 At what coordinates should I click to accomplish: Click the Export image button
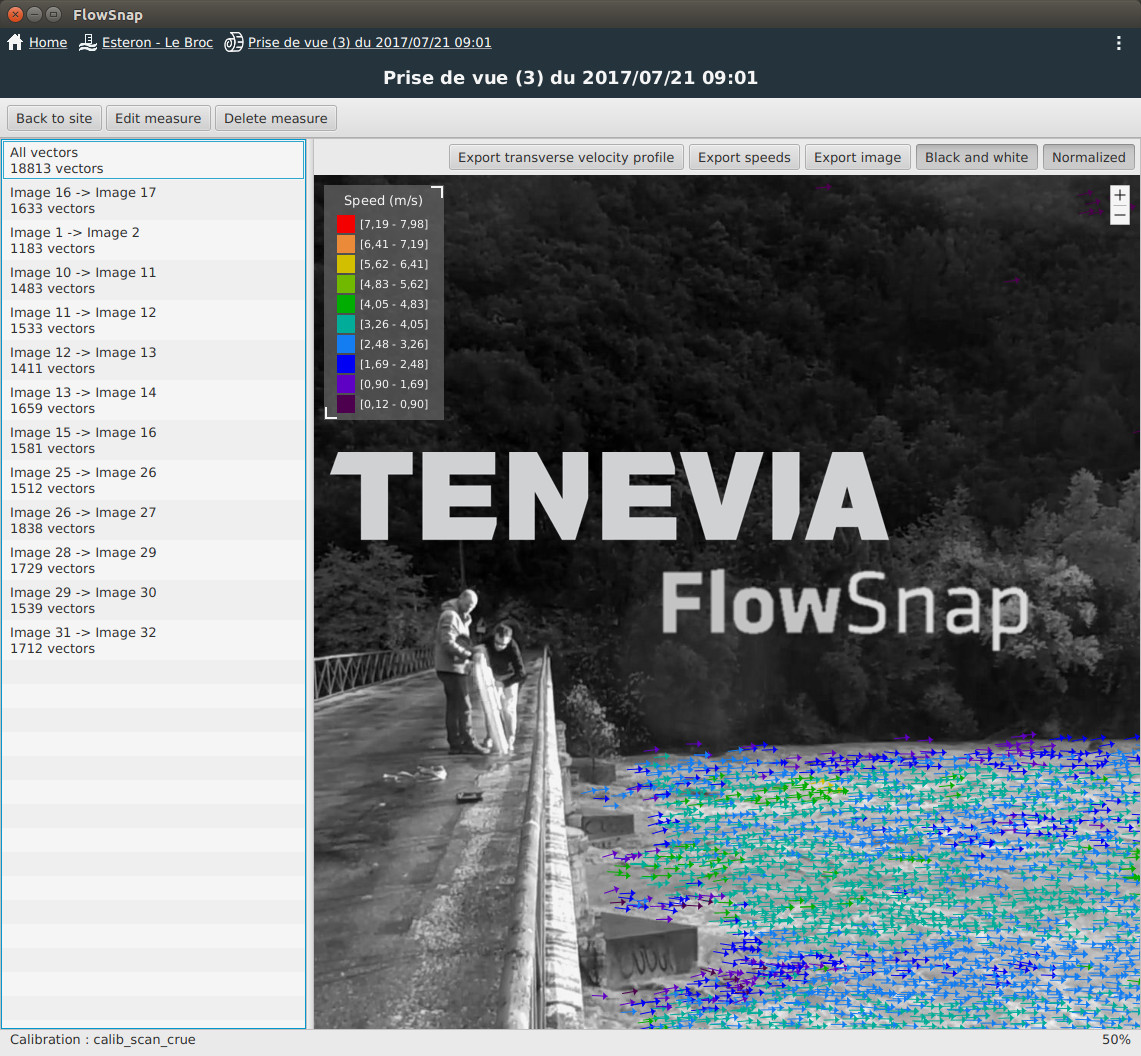tap(857, 157)
